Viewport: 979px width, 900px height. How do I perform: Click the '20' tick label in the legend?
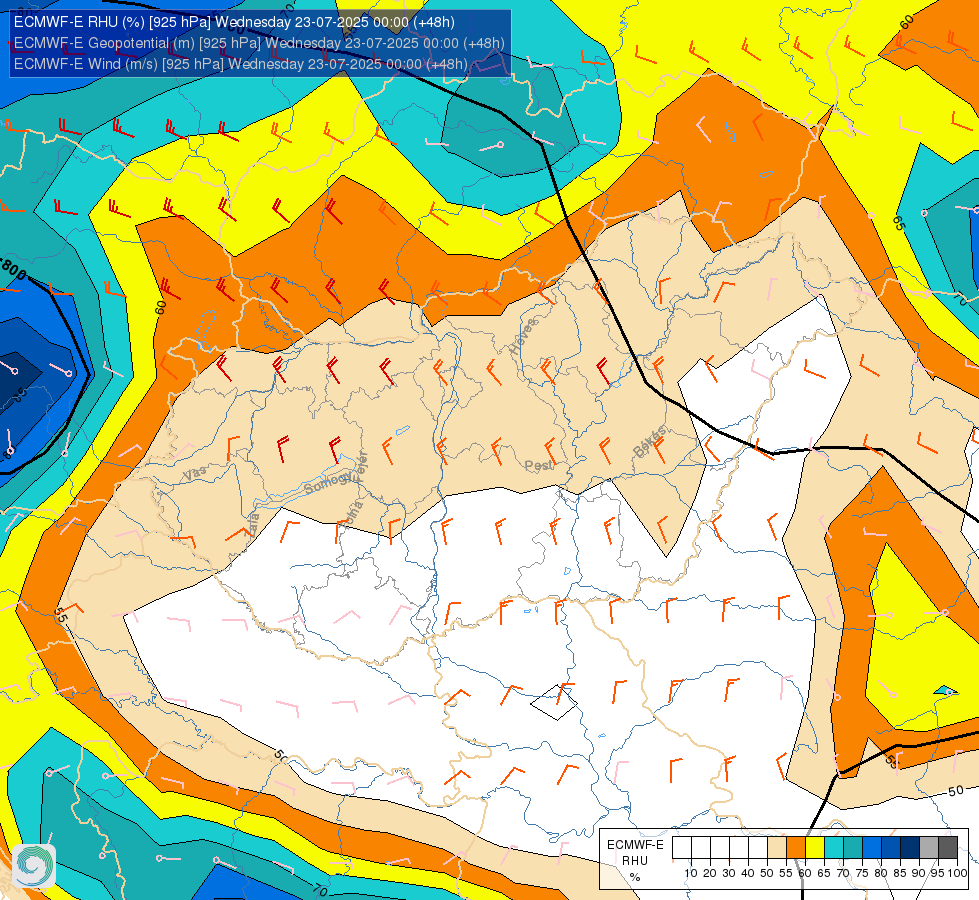tap(710, 873)
